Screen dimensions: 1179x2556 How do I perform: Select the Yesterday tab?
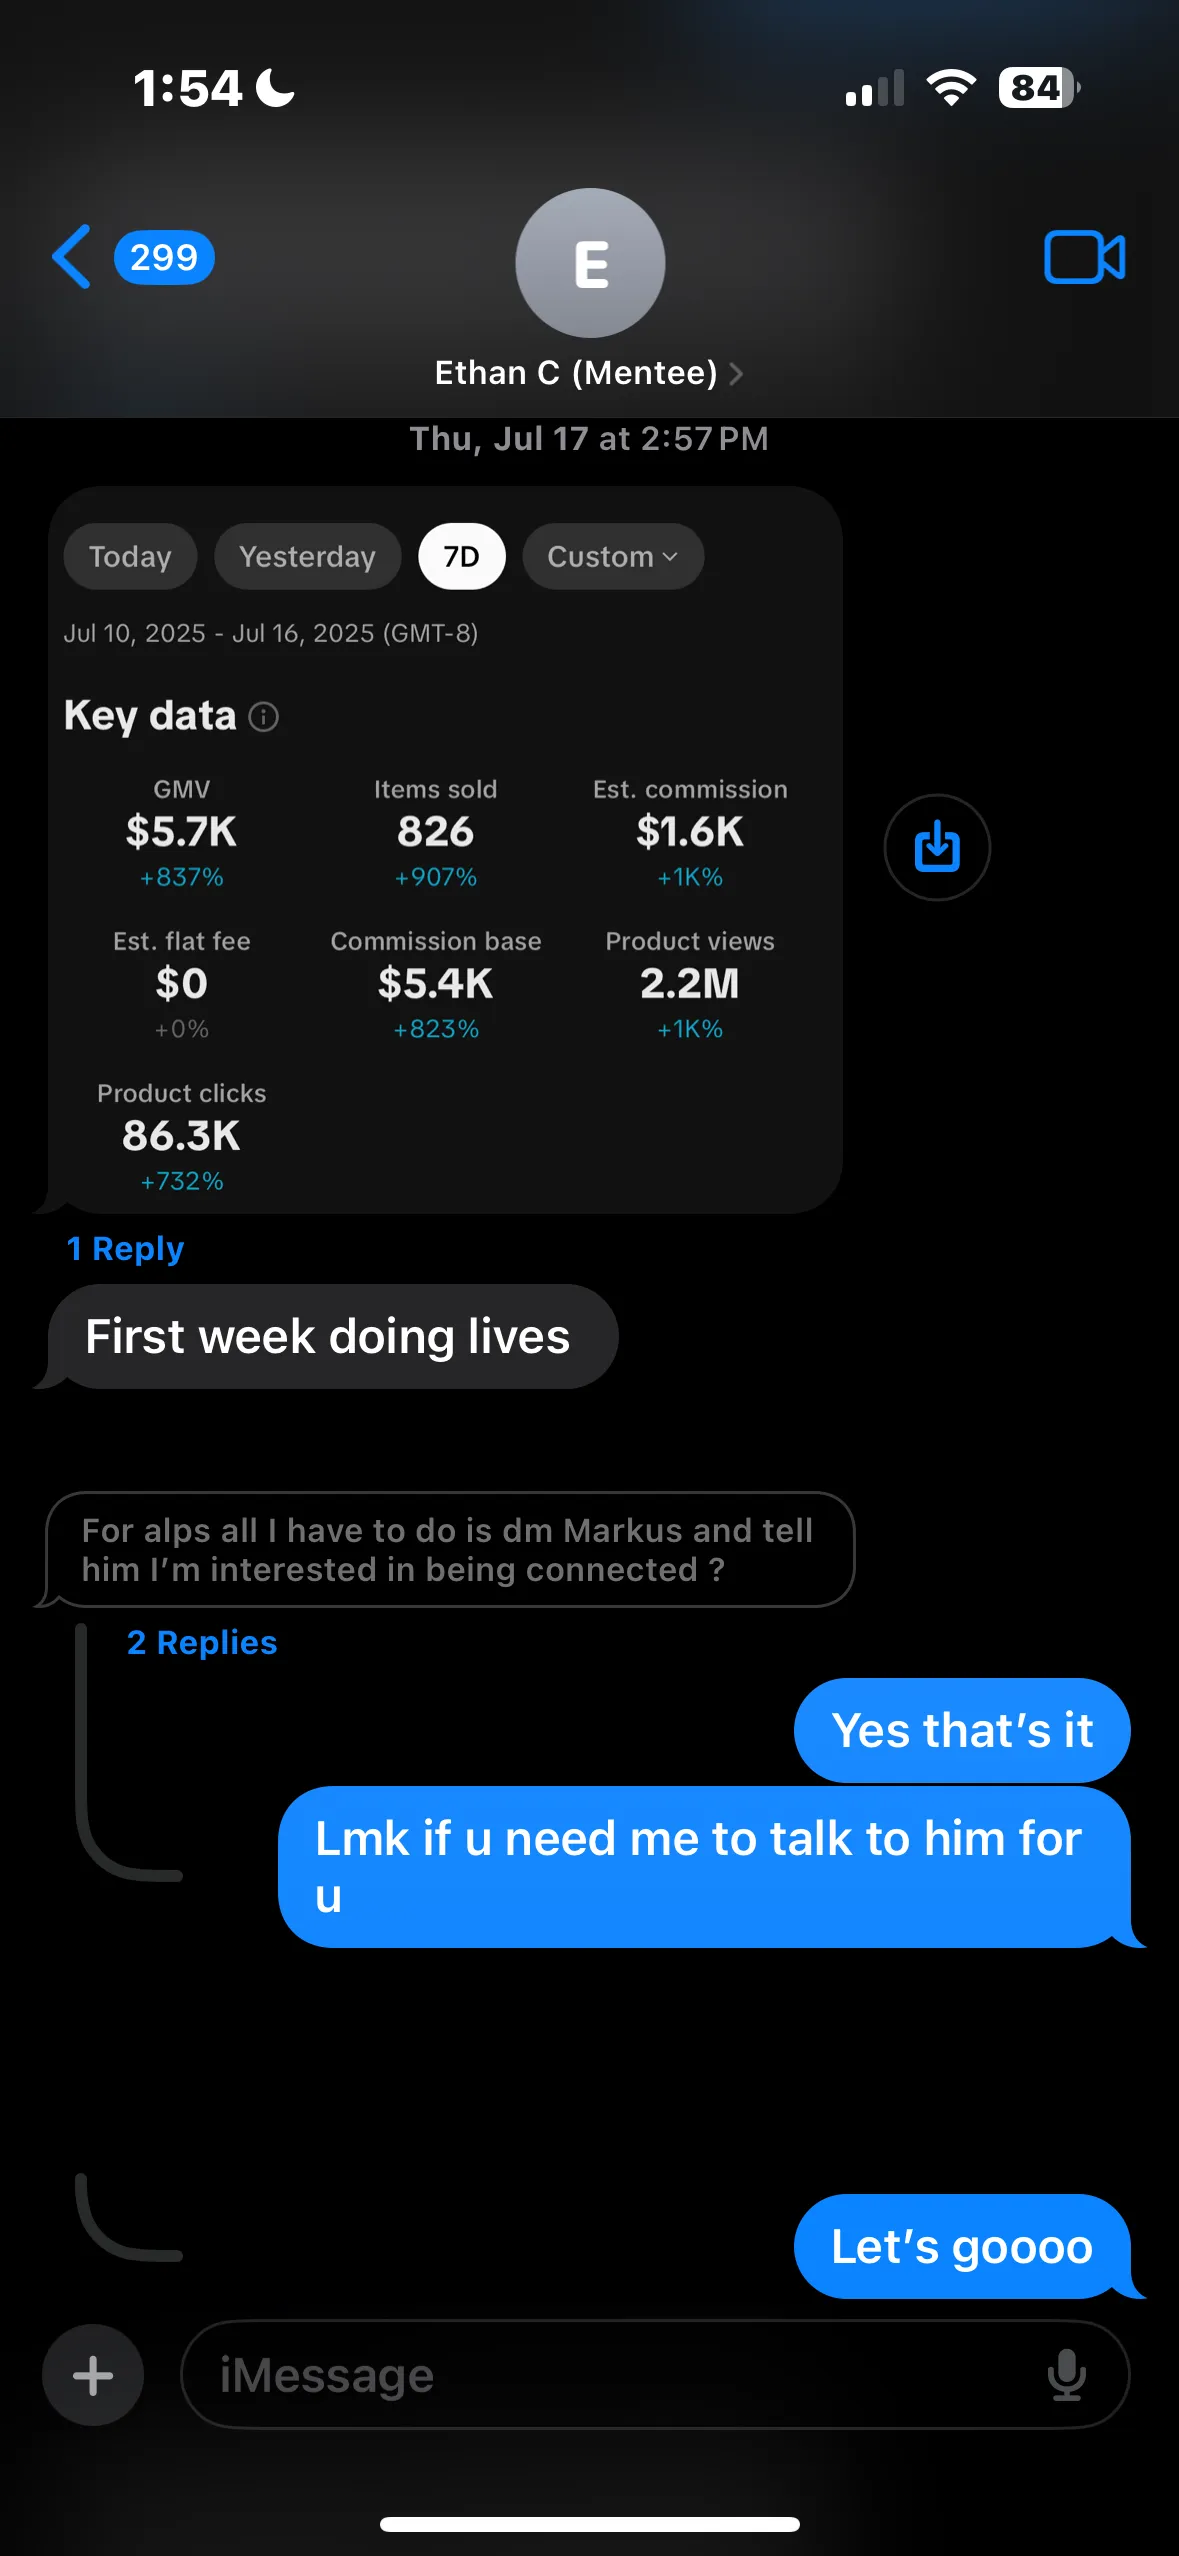pos(307,556)
